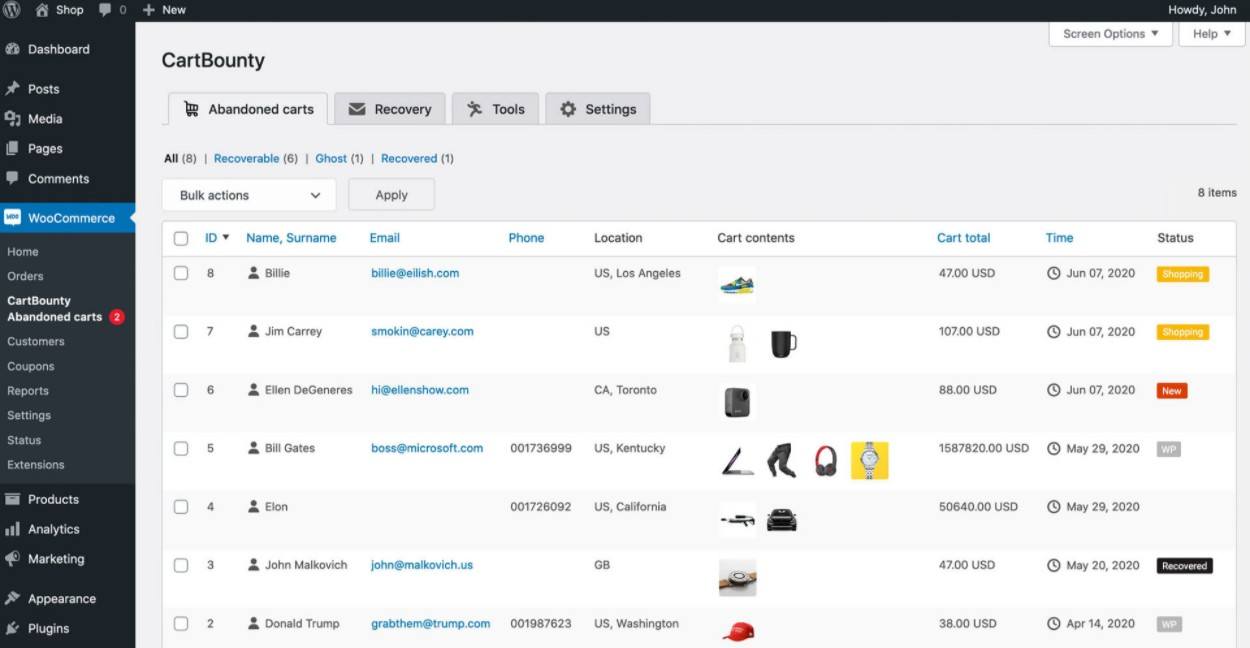The width and height of the screenshot is (1250, 648).
Task: Check the box for John Malkovich's cart
Action: [x=181, y=565]
